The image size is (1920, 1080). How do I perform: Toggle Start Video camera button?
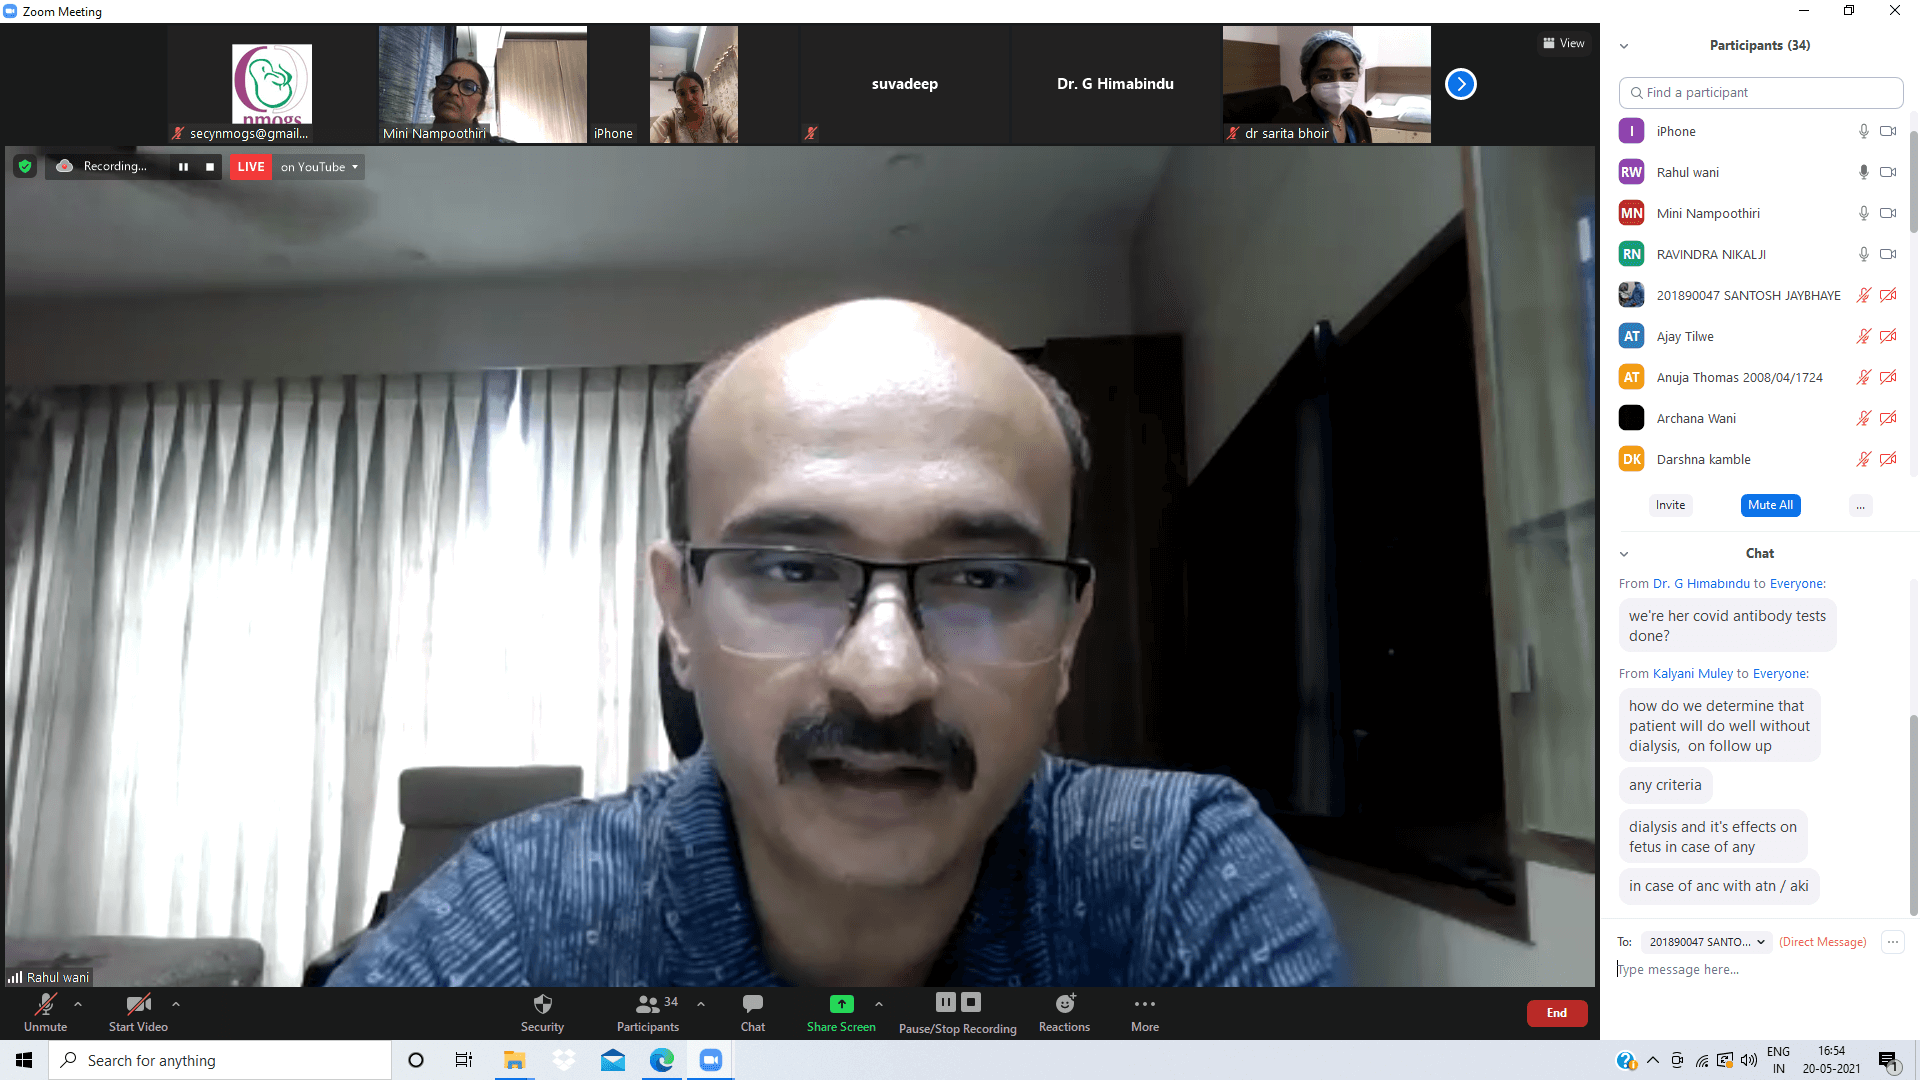pos(138,1004)
